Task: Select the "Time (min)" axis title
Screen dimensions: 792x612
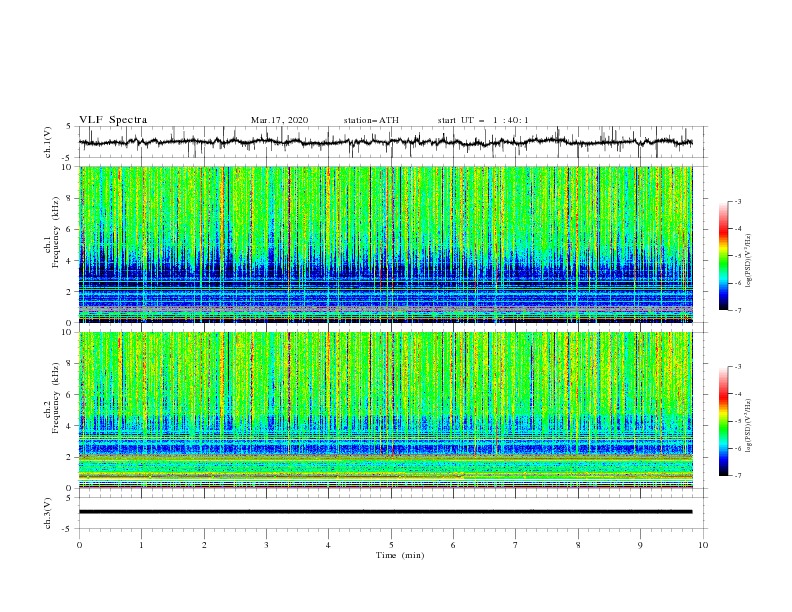Action: click(x=400, y=555)
